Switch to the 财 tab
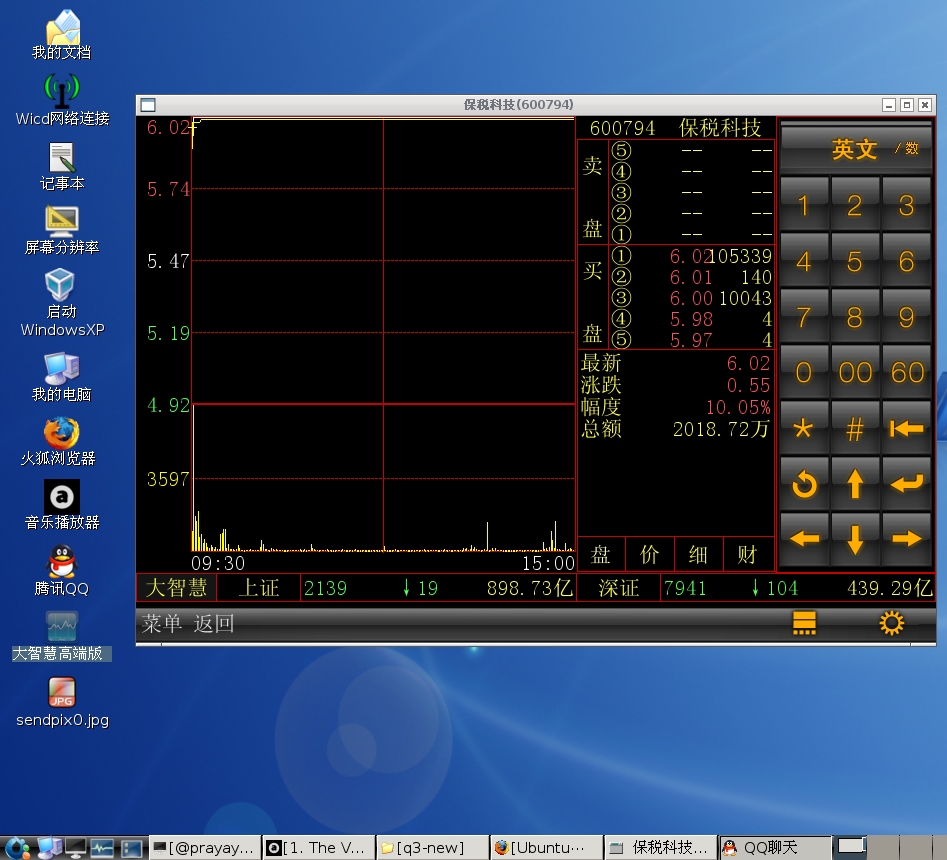 click(x=748, y=554)
